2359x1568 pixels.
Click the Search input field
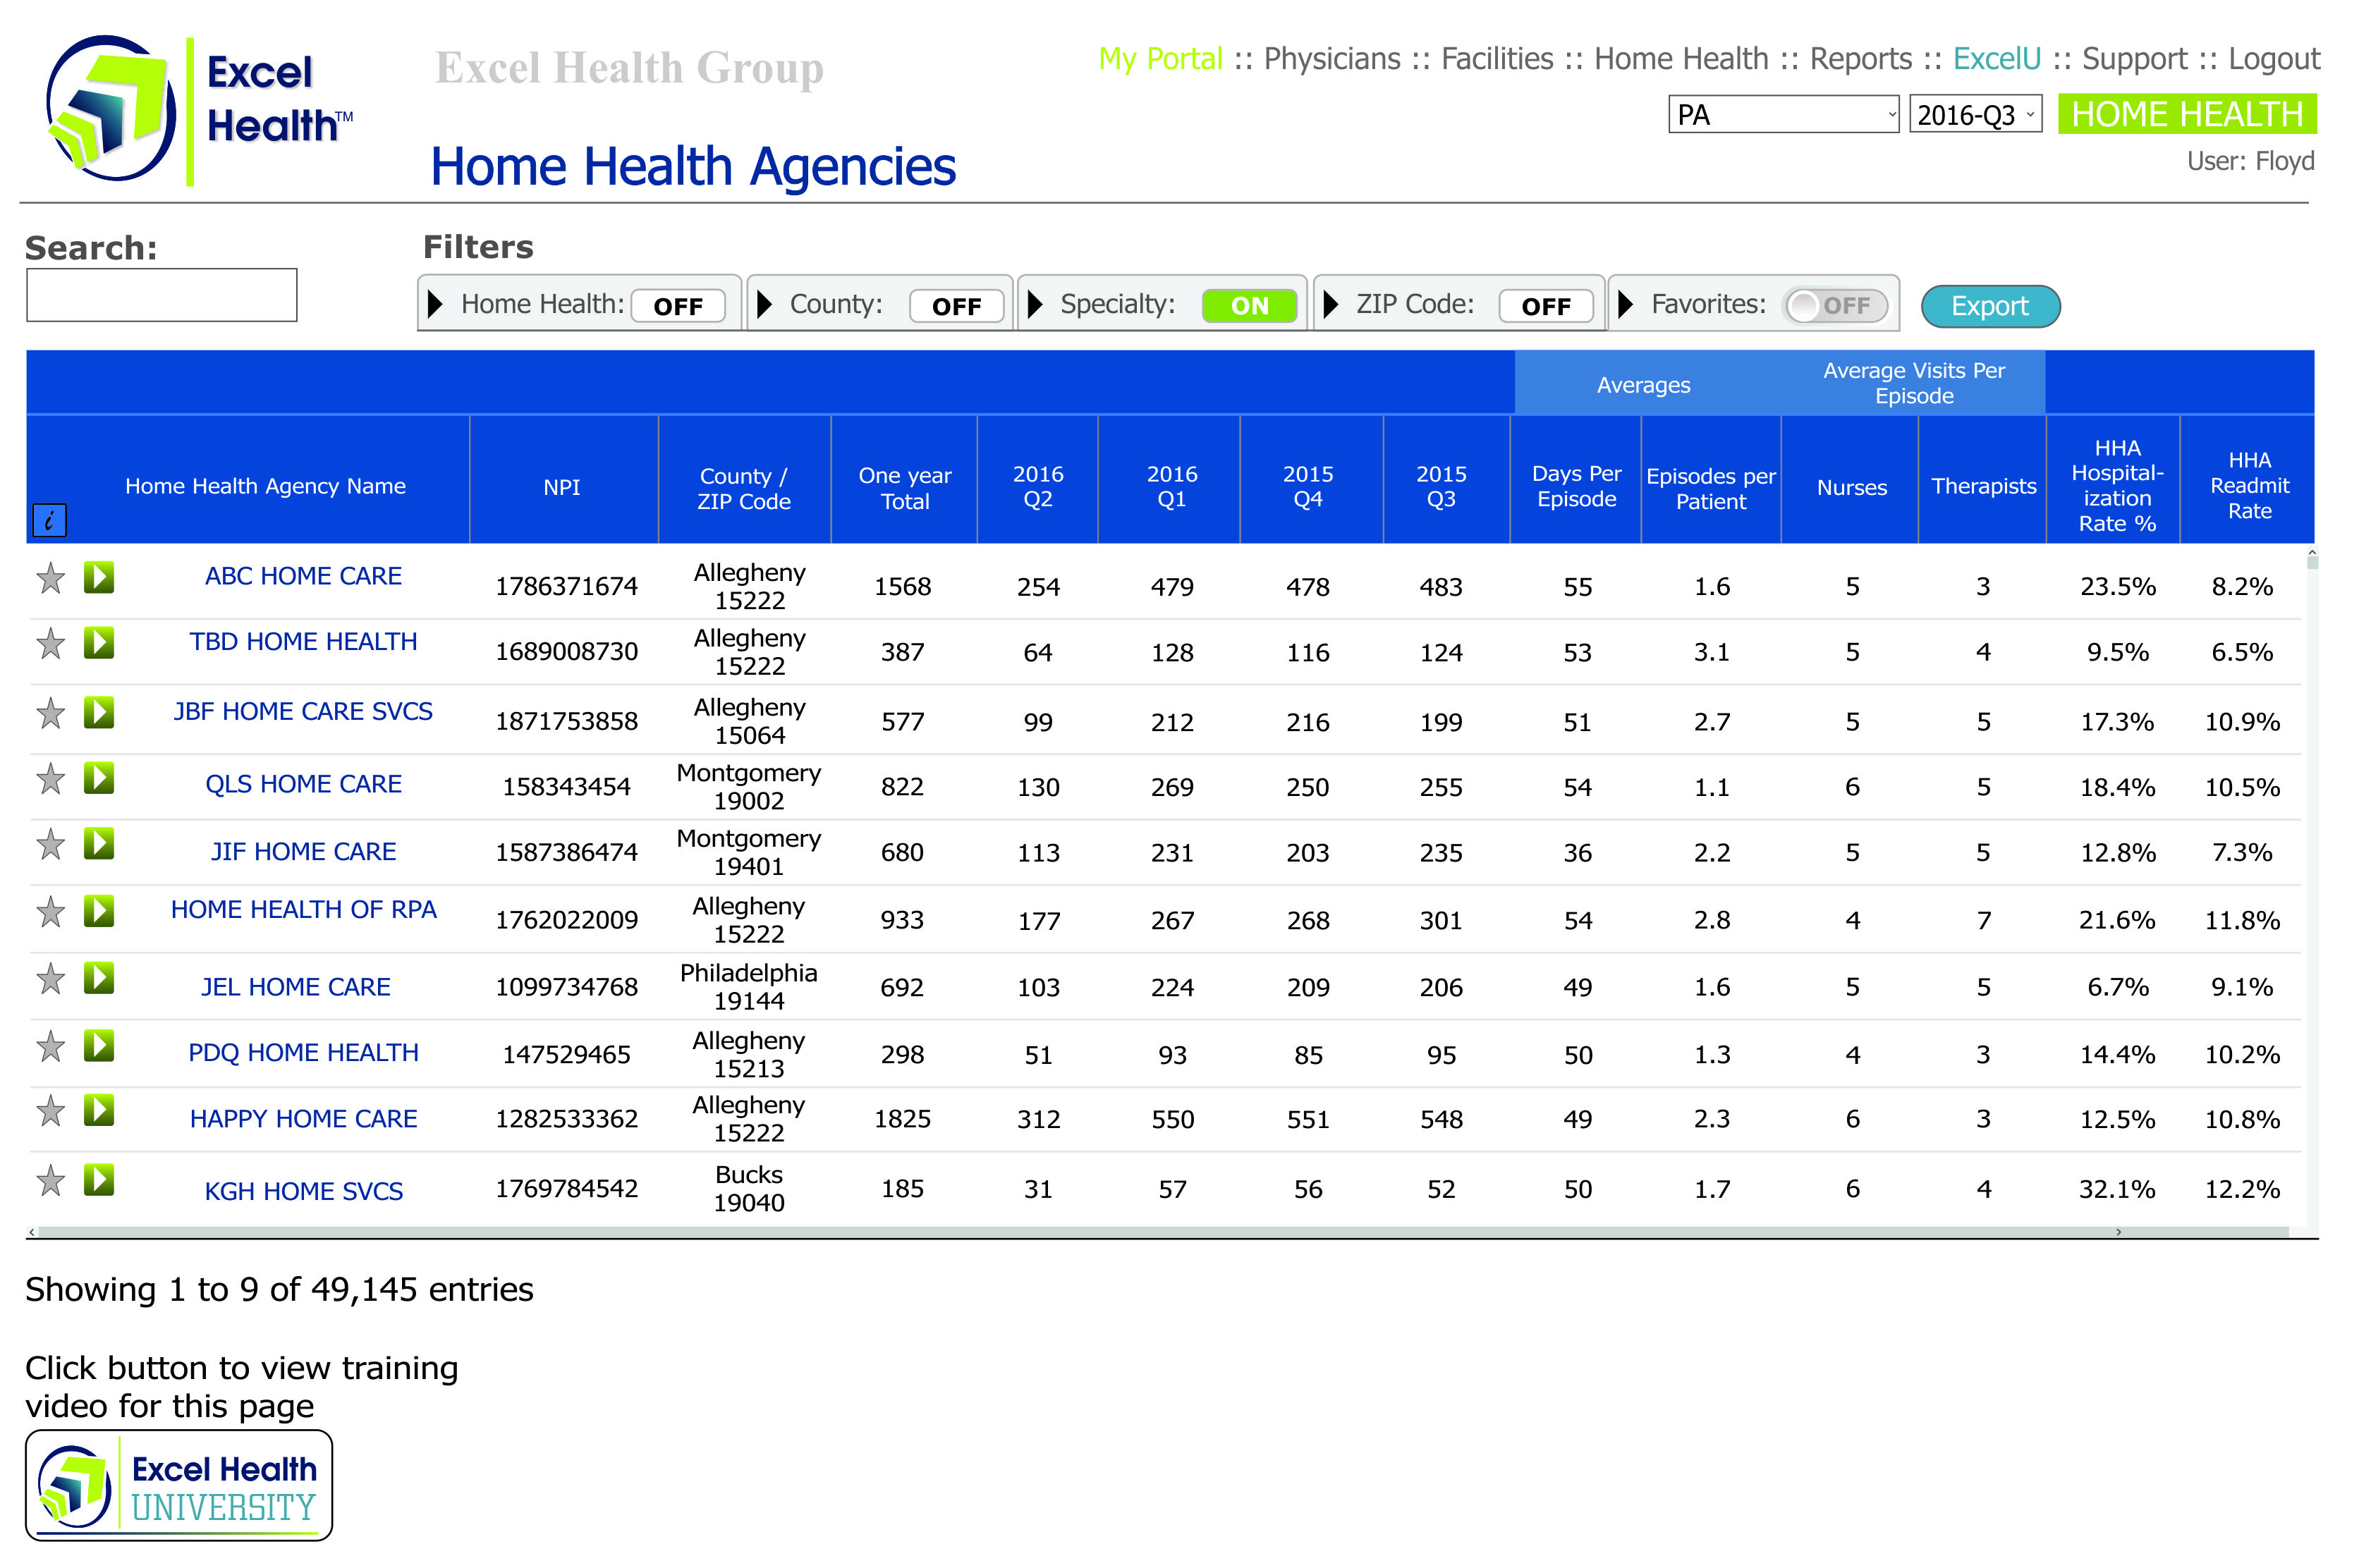161,295
